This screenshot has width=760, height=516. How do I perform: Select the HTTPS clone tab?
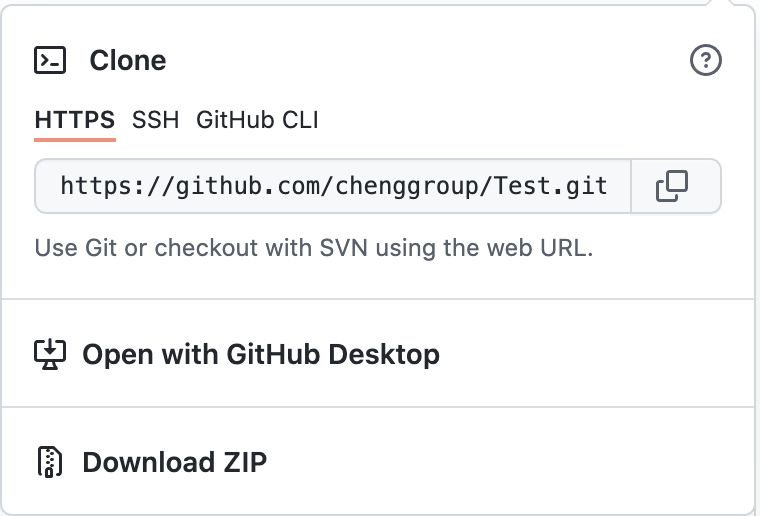75,121
